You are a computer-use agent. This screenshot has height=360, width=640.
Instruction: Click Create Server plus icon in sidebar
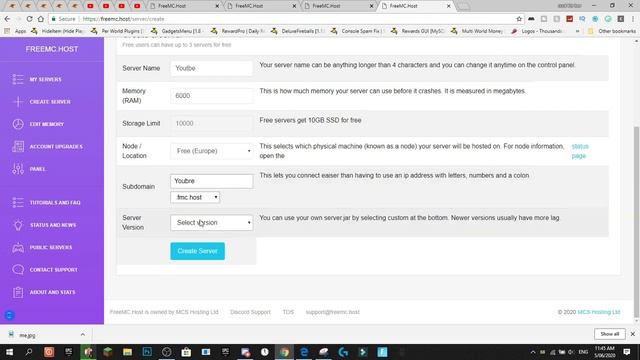click(18, 102)
